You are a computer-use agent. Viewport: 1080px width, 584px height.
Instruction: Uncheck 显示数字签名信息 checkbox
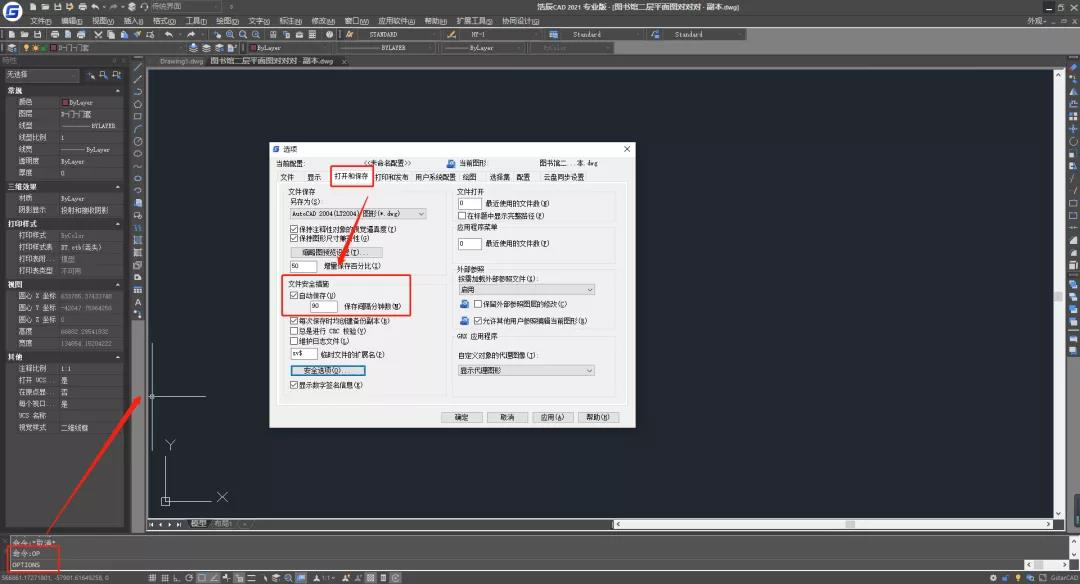tap(294, 385)
